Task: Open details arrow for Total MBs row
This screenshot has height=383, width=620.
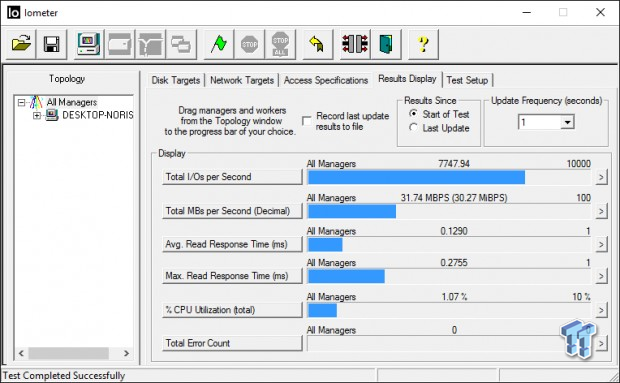Action: pyautogui.click(x=601, y=211)
